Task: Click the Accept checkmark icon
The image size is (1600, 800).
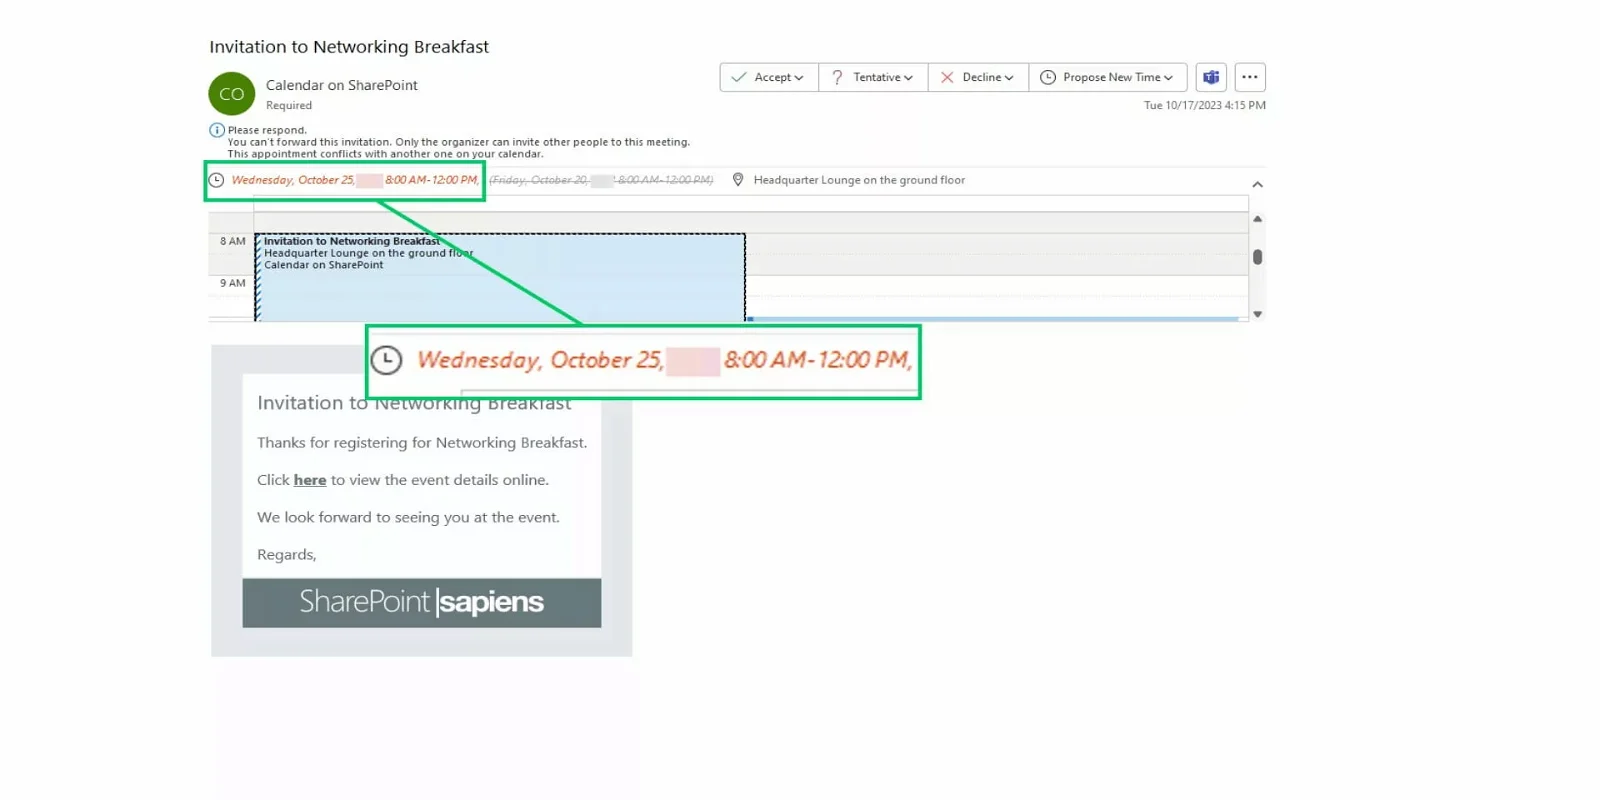Action: [739, 77]
